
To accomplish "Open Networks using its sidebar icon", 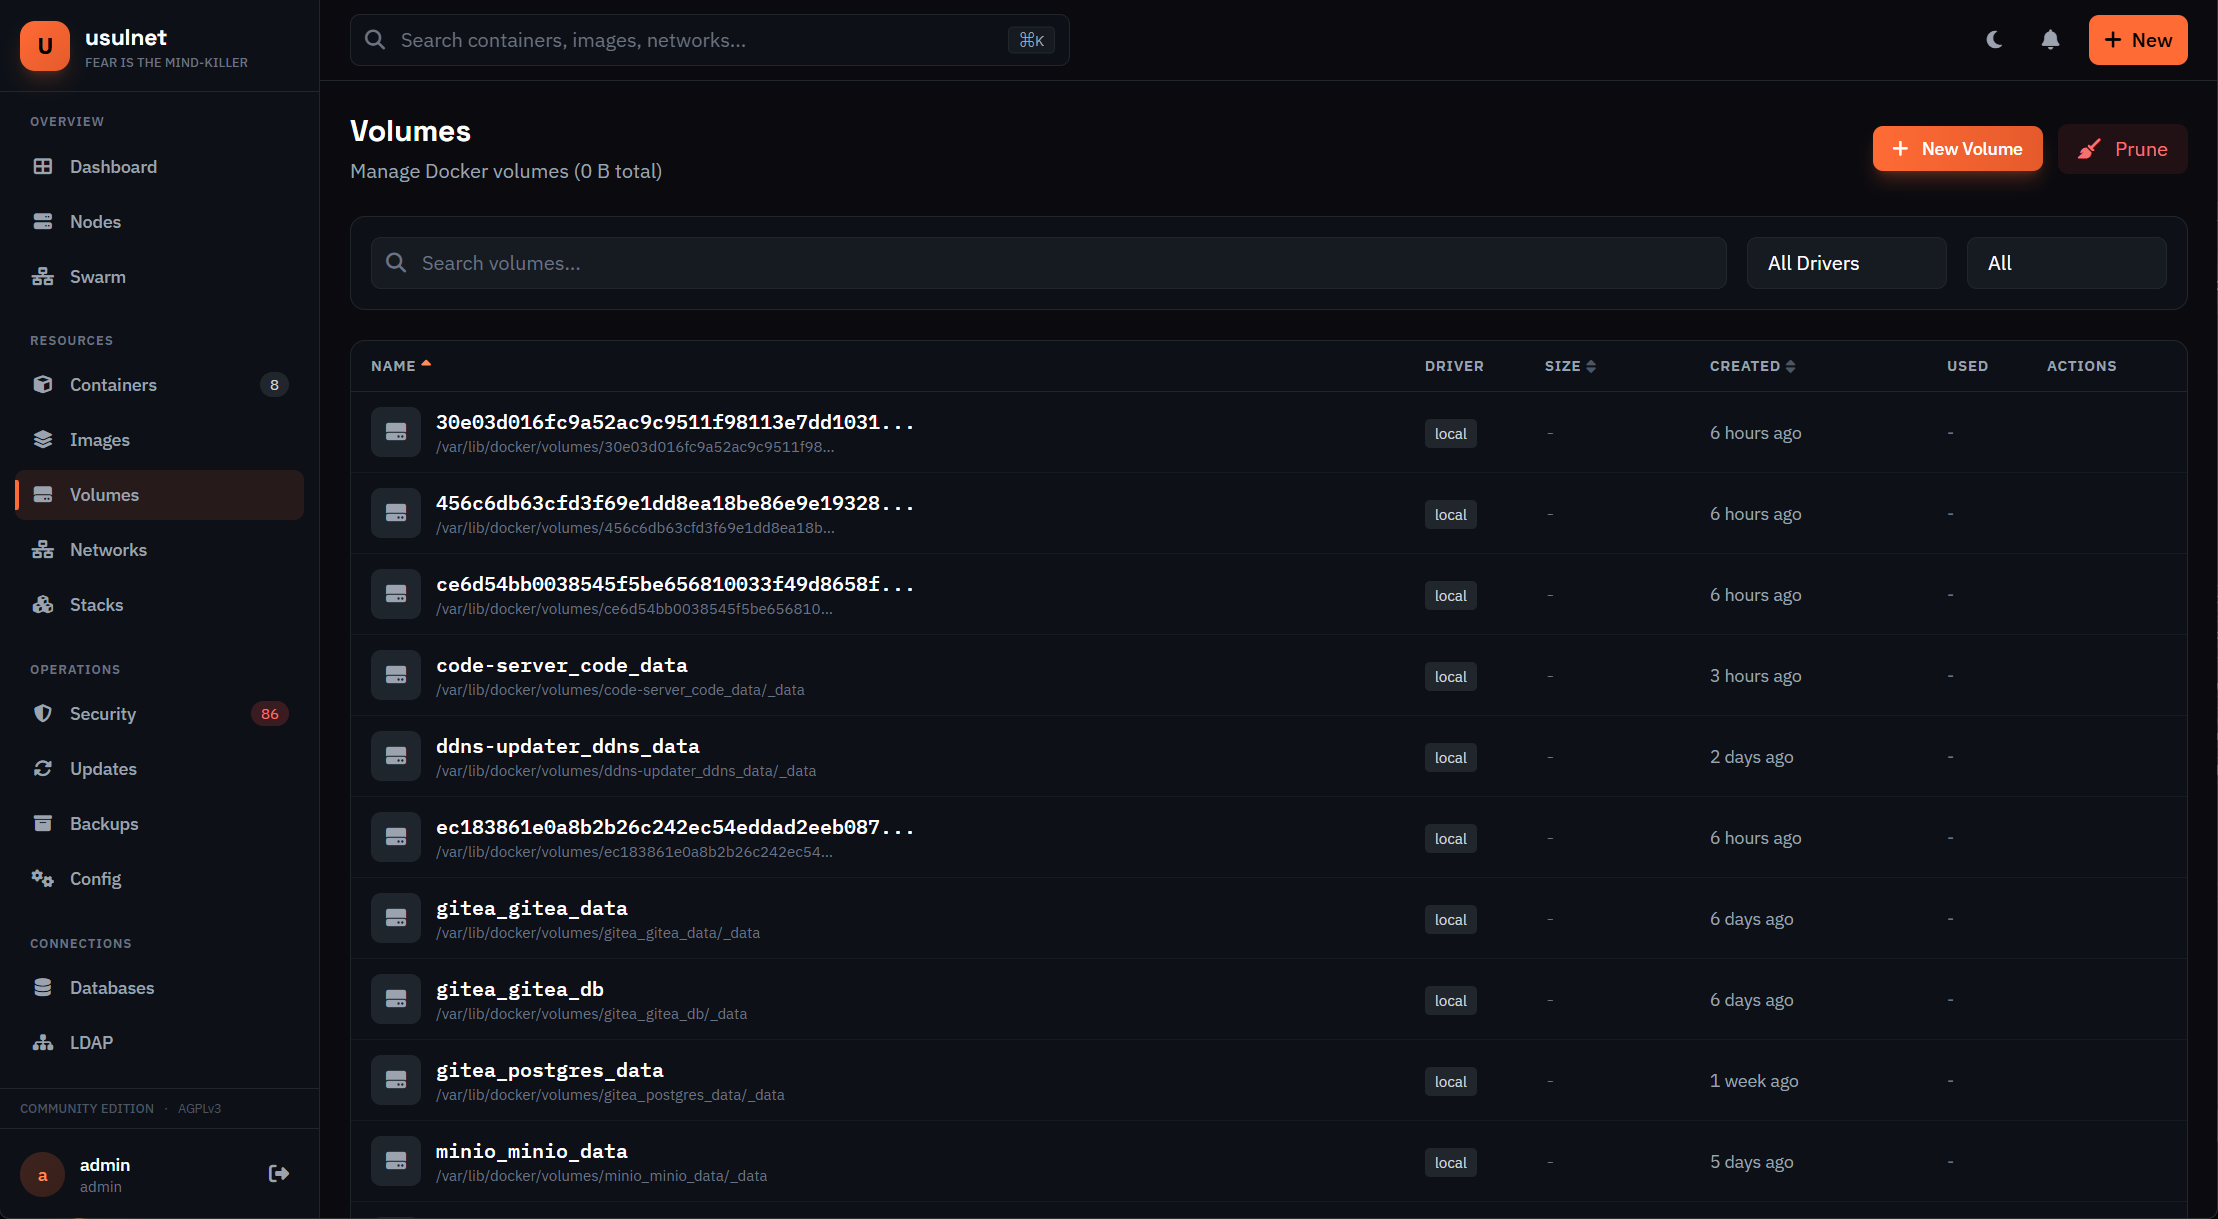I will click(x=43, y=549).
